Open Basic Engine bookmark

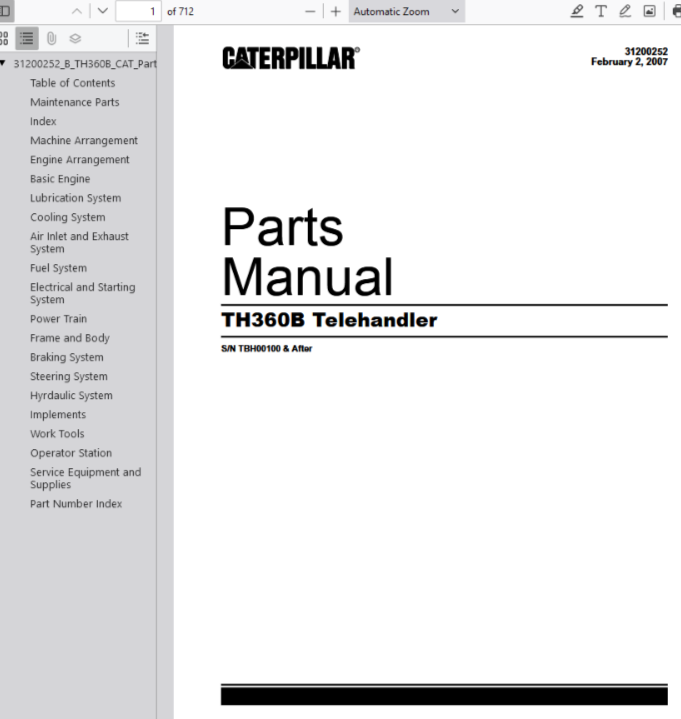pos(60,179)
